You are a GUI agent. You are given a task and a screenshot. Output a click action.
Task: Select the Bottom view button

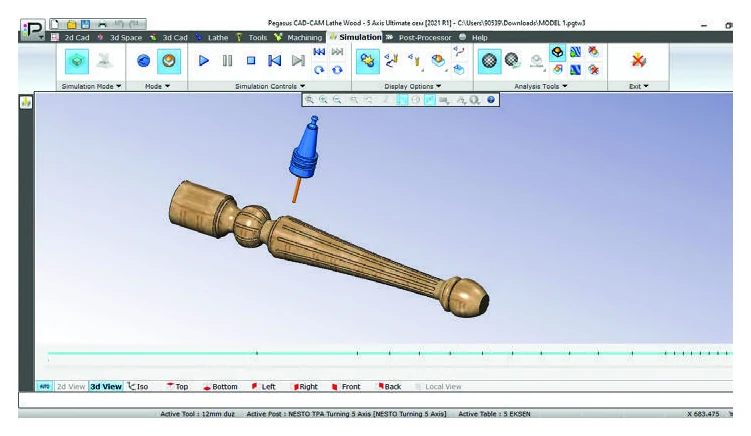(220, 386)
